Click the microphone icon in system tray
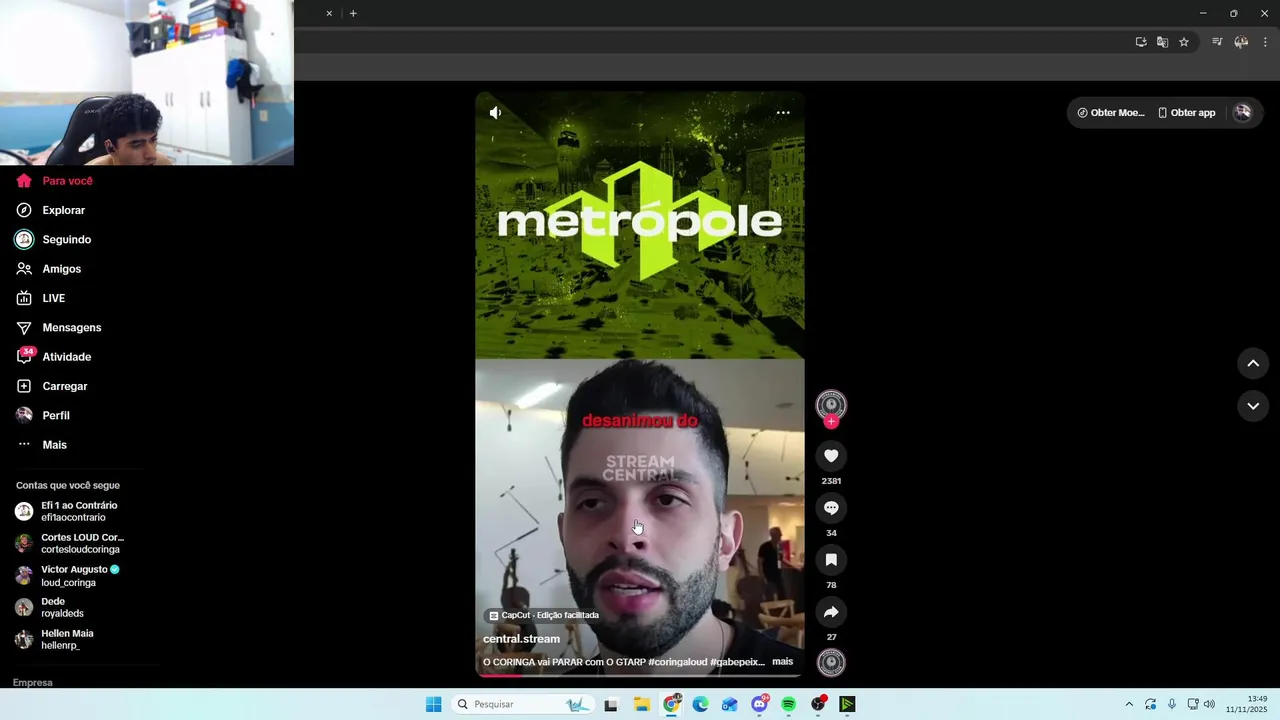 click(x=1172, y=704)
